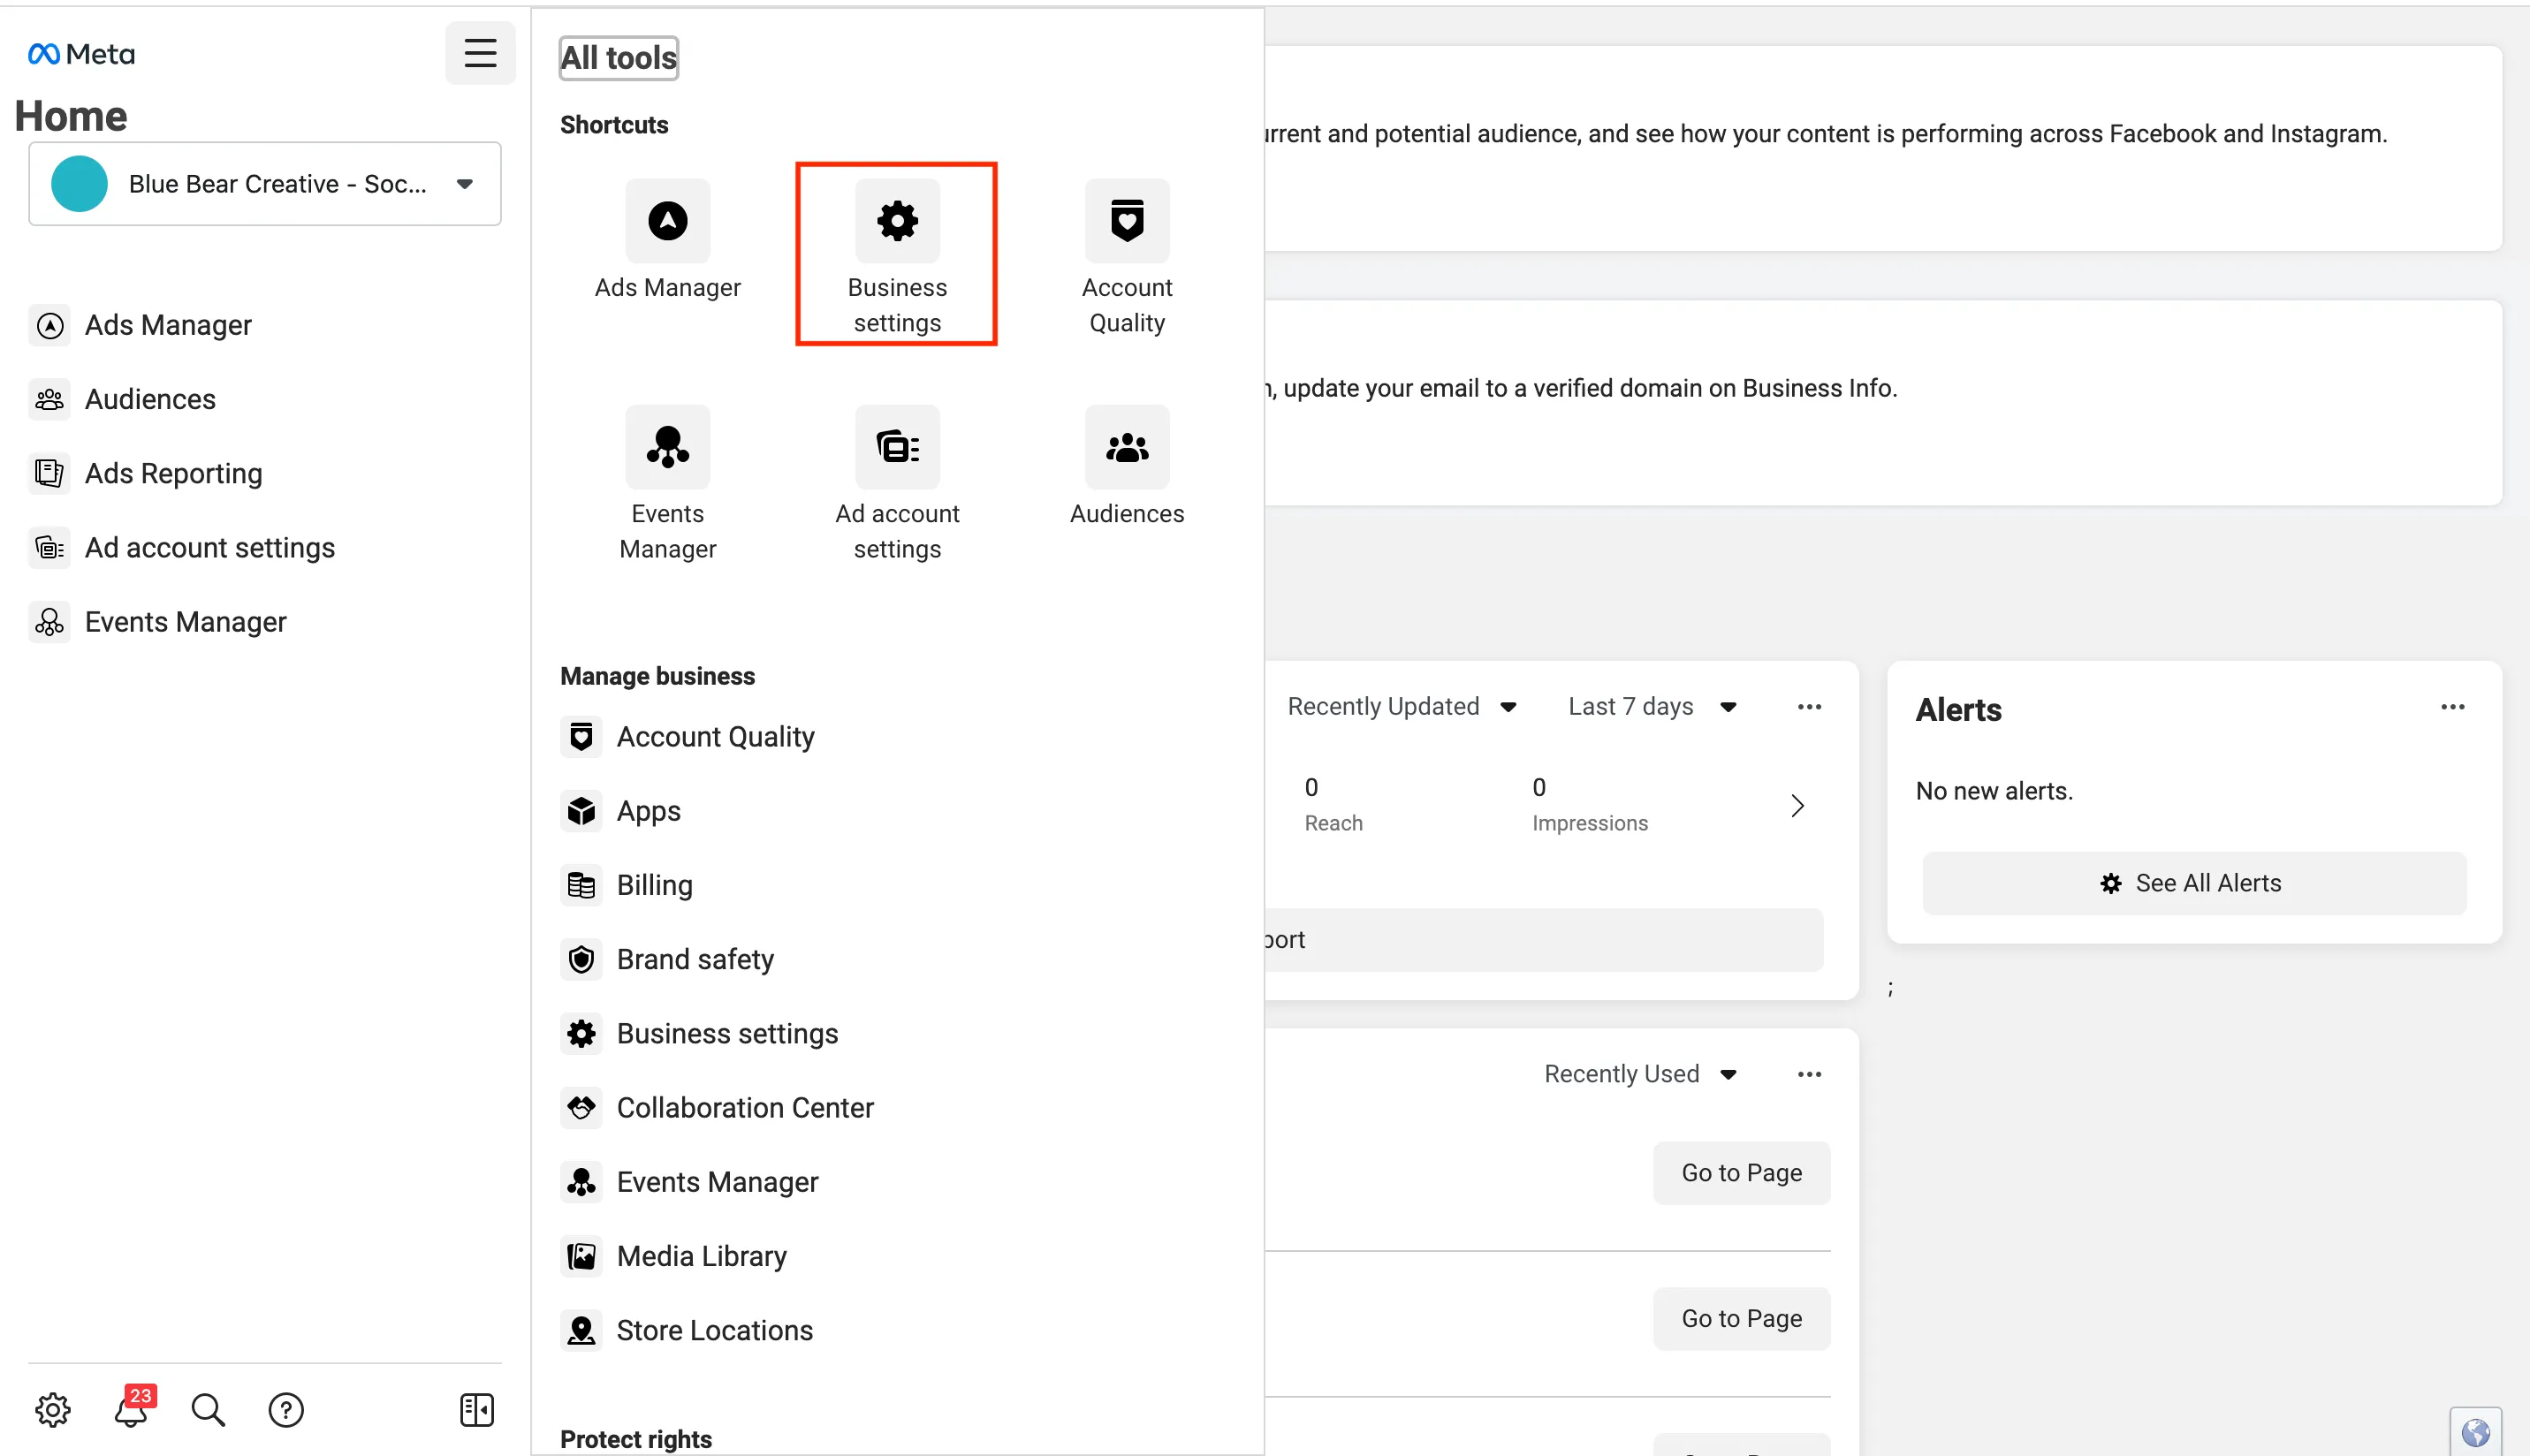Click Business settings in Manage business
Viewport: 2530px width, 1456px height.
725,1032
